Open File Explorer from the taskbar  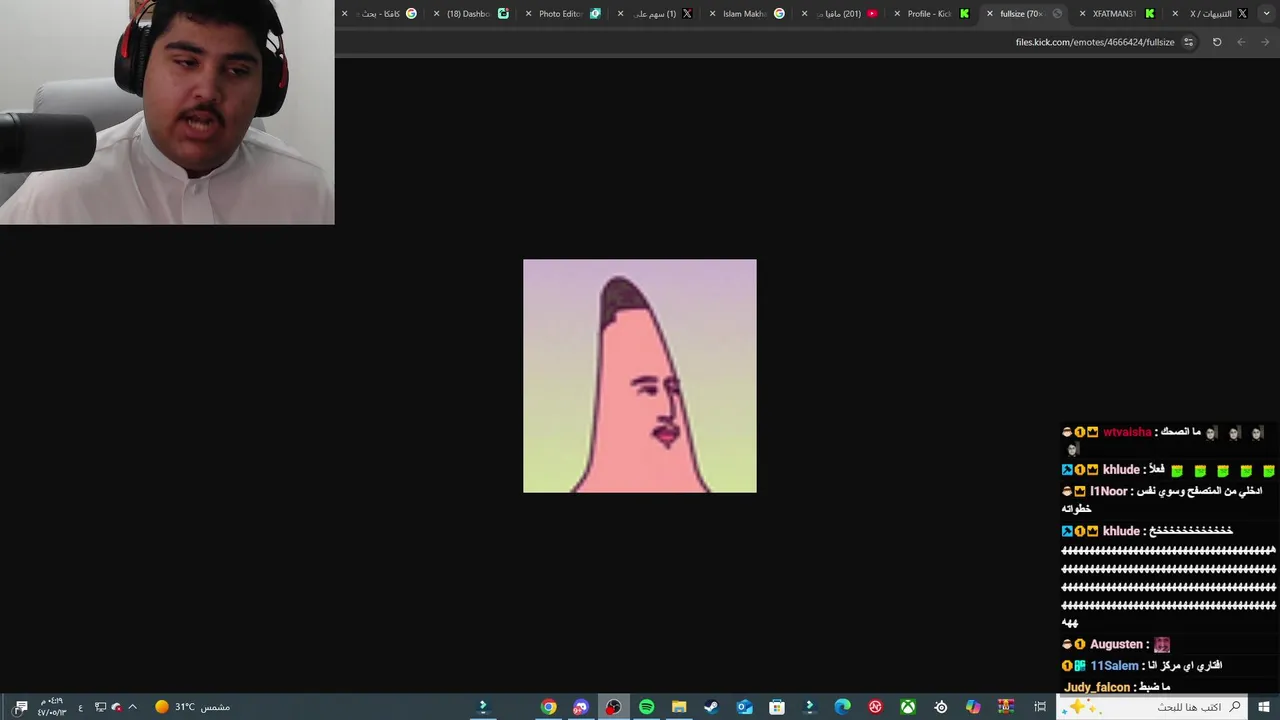[x=679, y=707]
